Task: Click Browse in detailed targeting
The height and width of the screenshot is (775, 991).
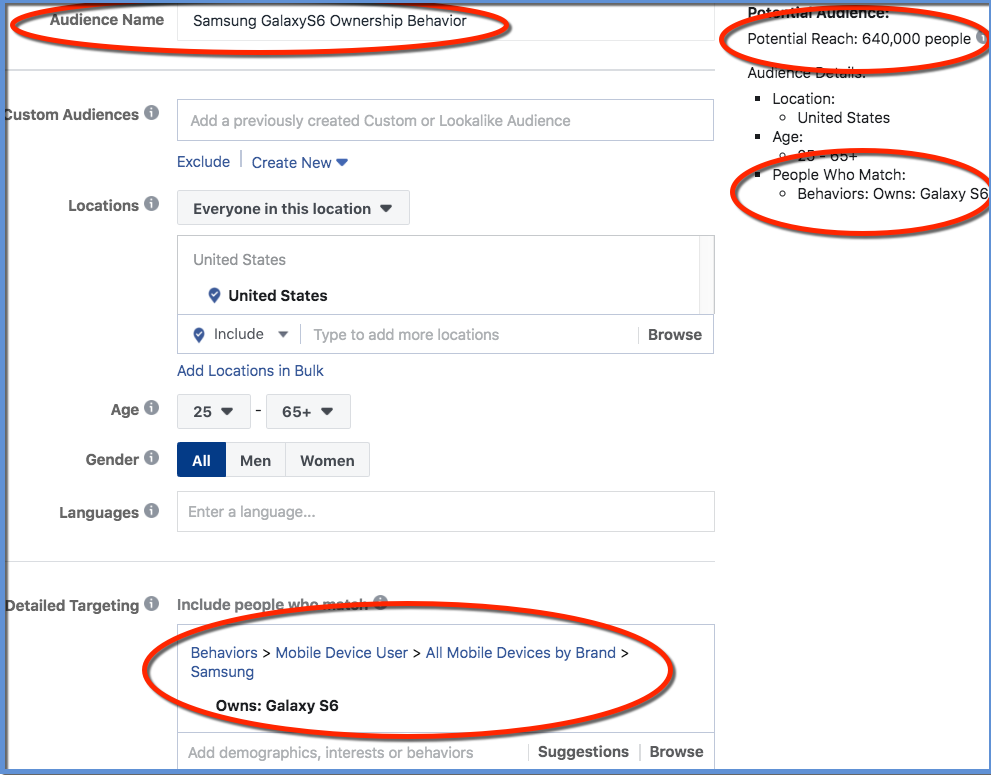Action: (x=676, y=752)
